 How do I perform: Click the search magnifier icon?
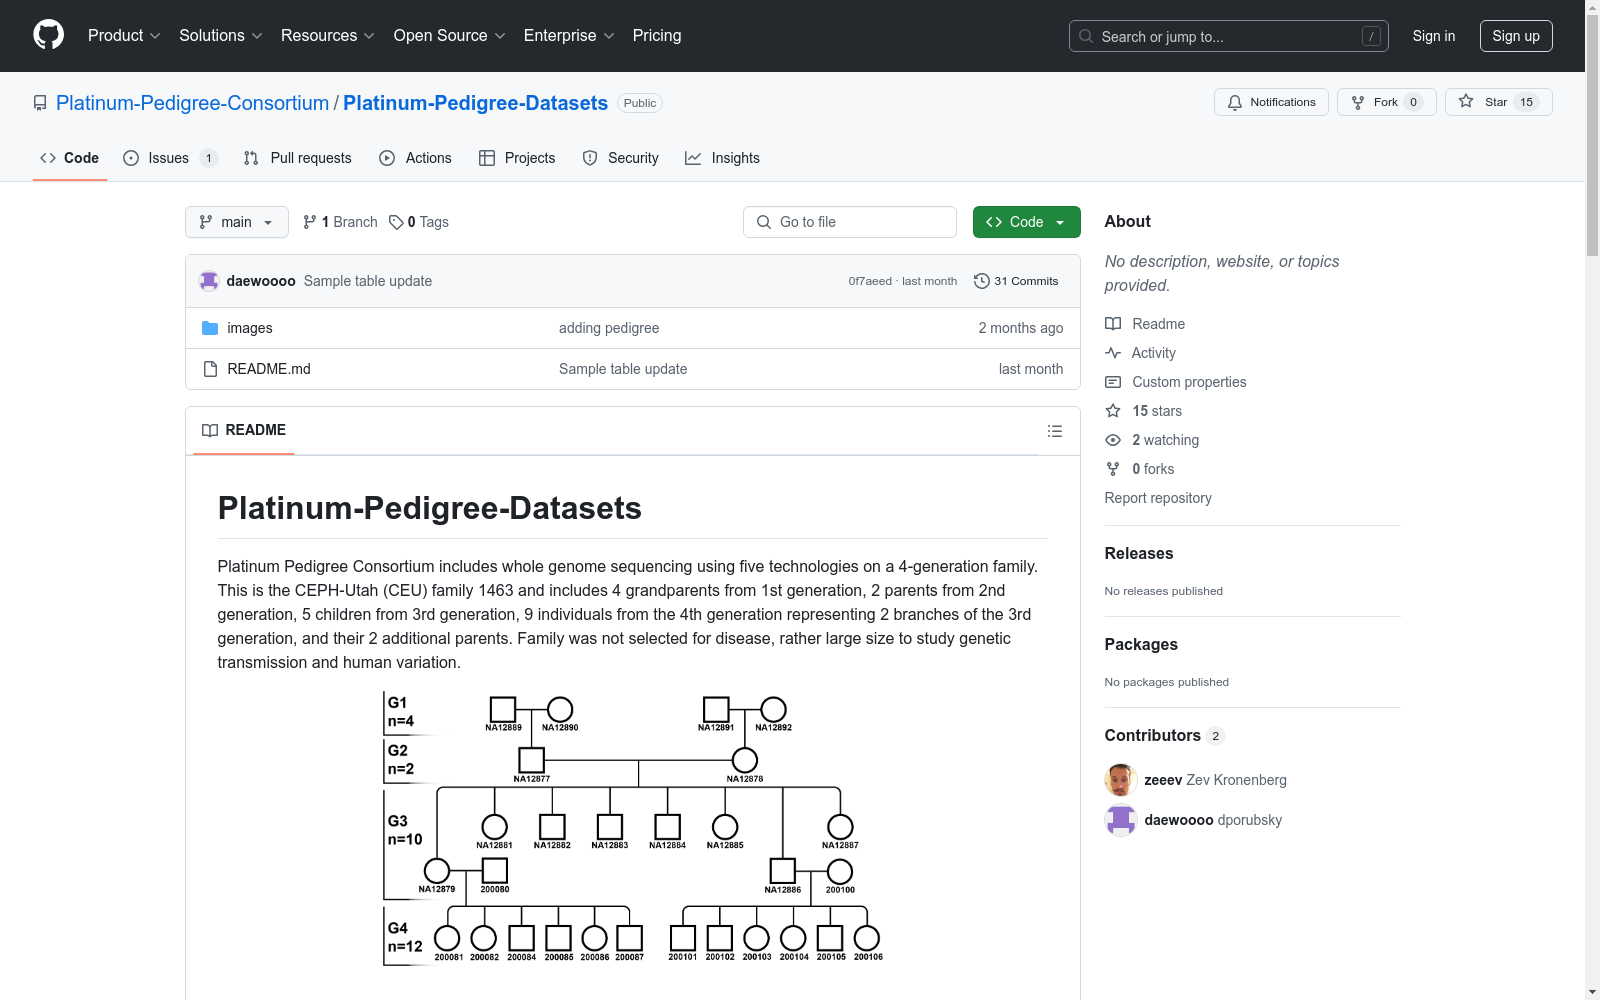tap(1086, 36)
